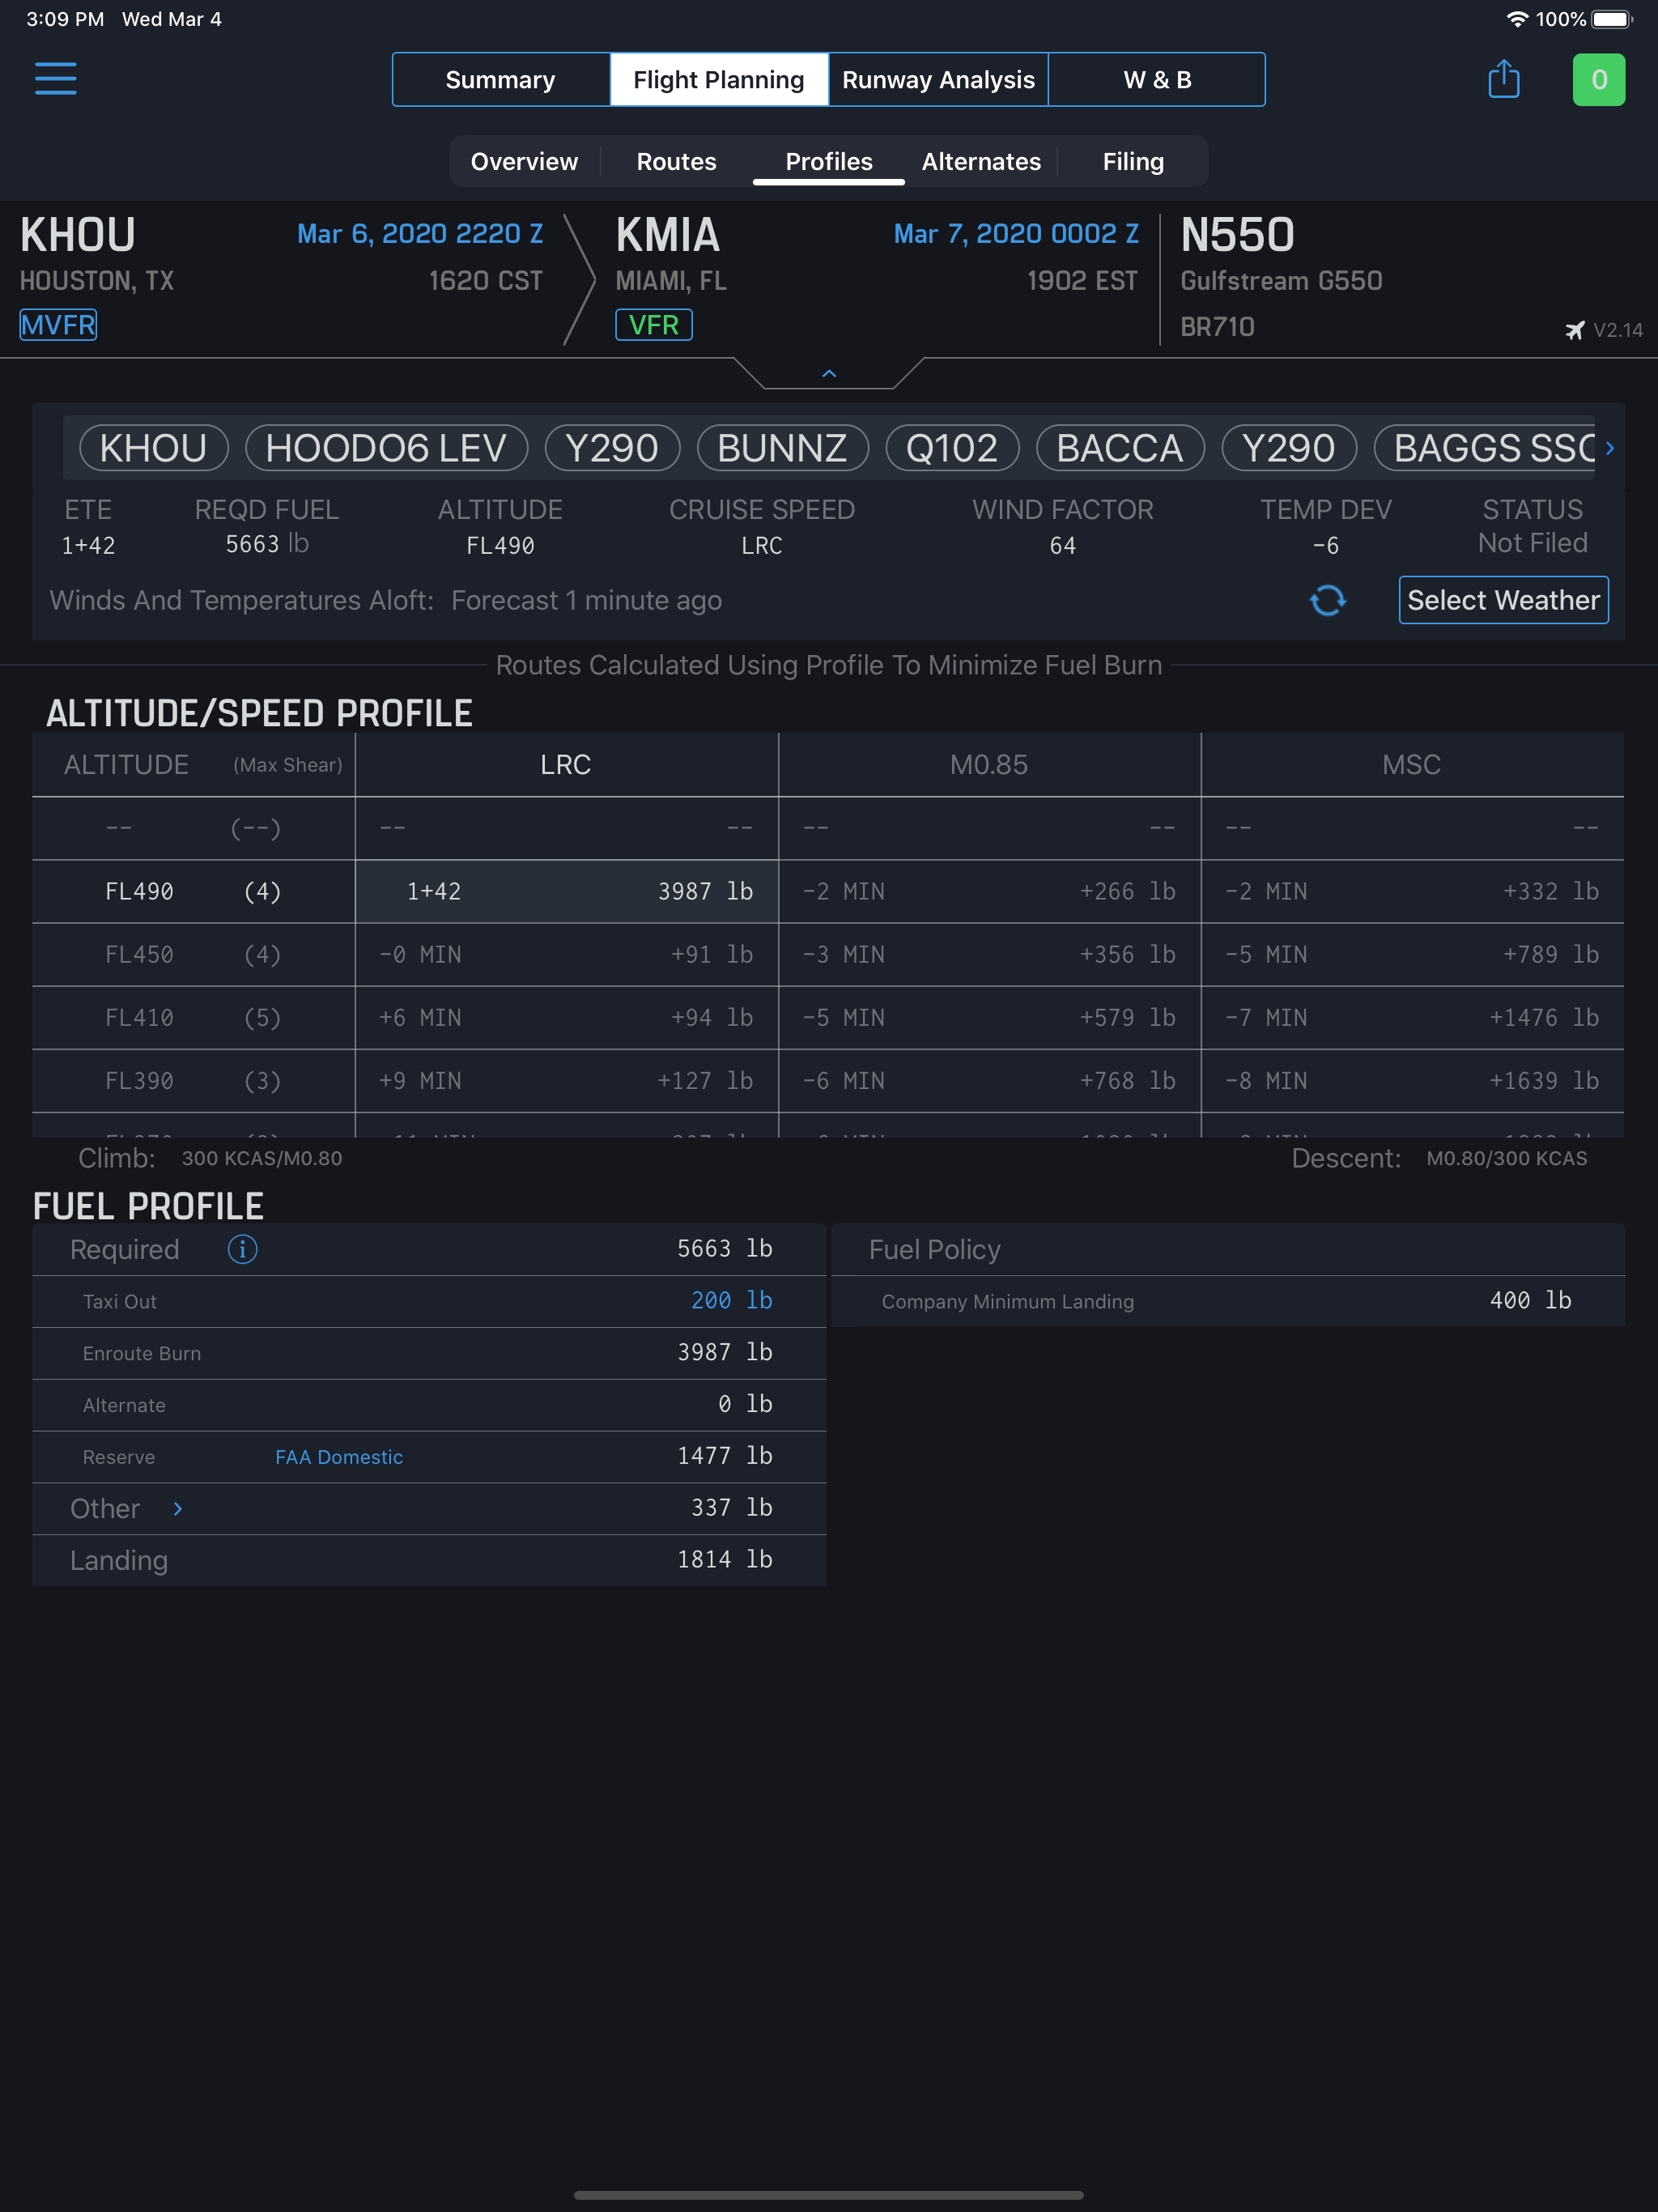Tap the green notification counter badge
The height and width of the screenshot is (2212, 1658).
tap(1598, 80)
